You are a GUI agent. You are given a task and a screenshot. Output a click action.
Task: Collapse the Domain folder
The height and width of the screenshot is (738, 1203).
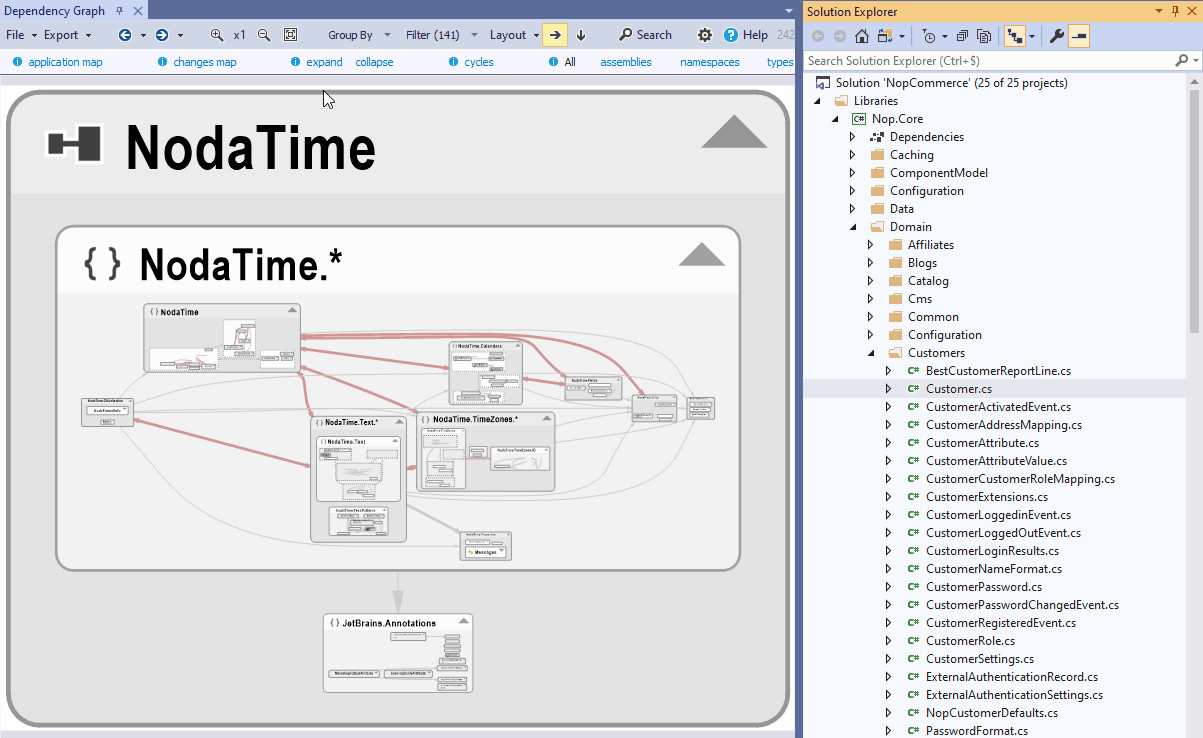pos(853,227)
